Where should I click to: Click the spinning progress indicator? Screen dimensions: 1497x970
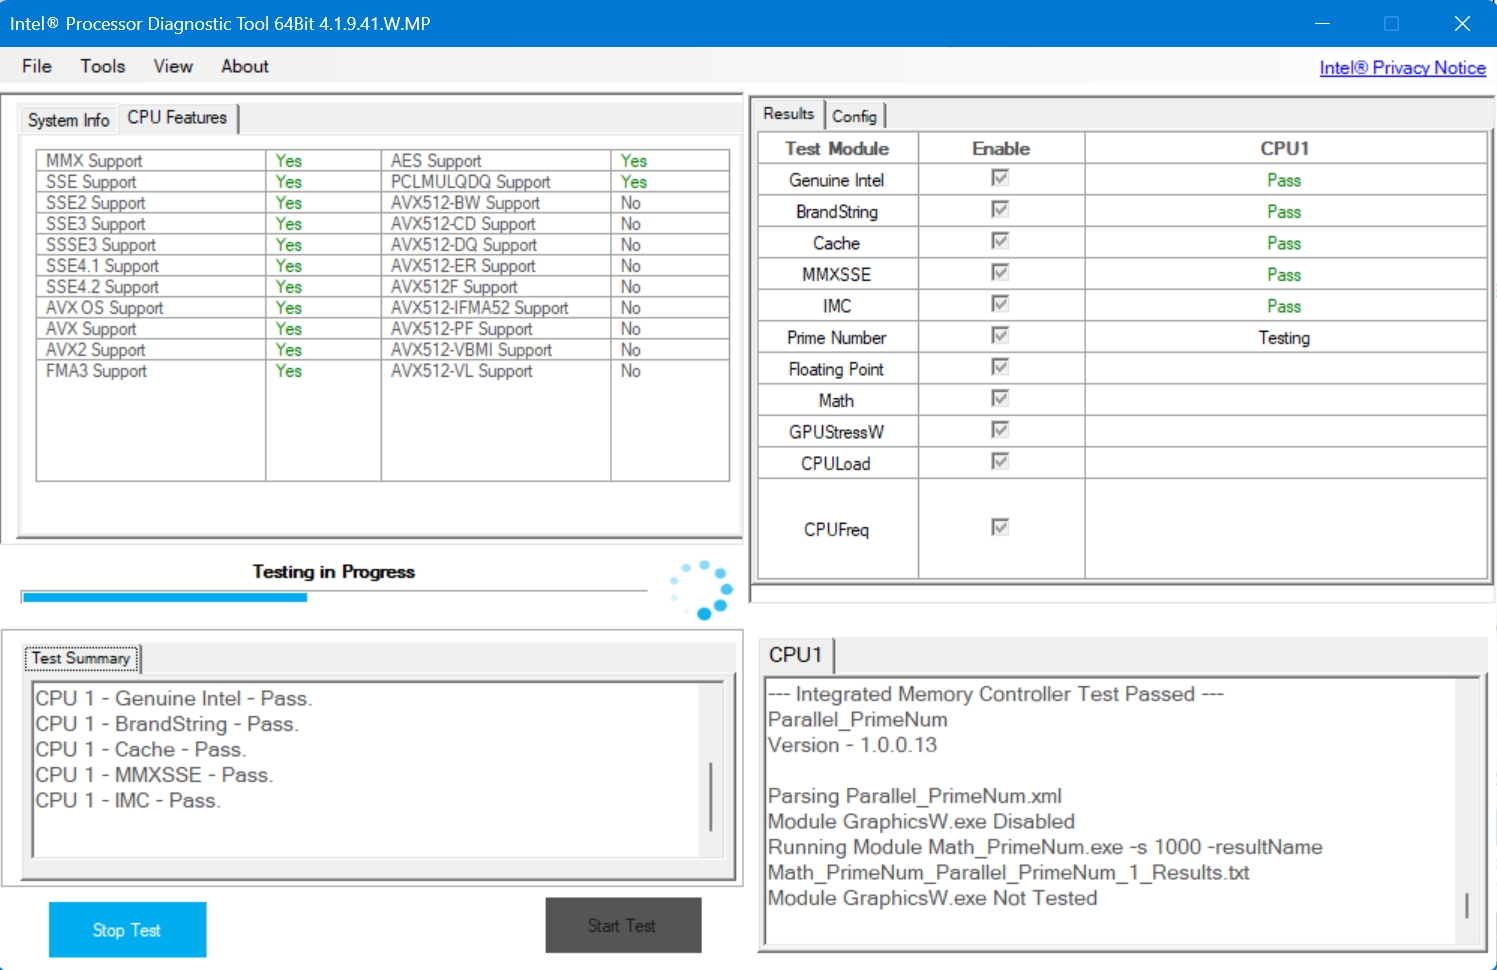(703, 590)
